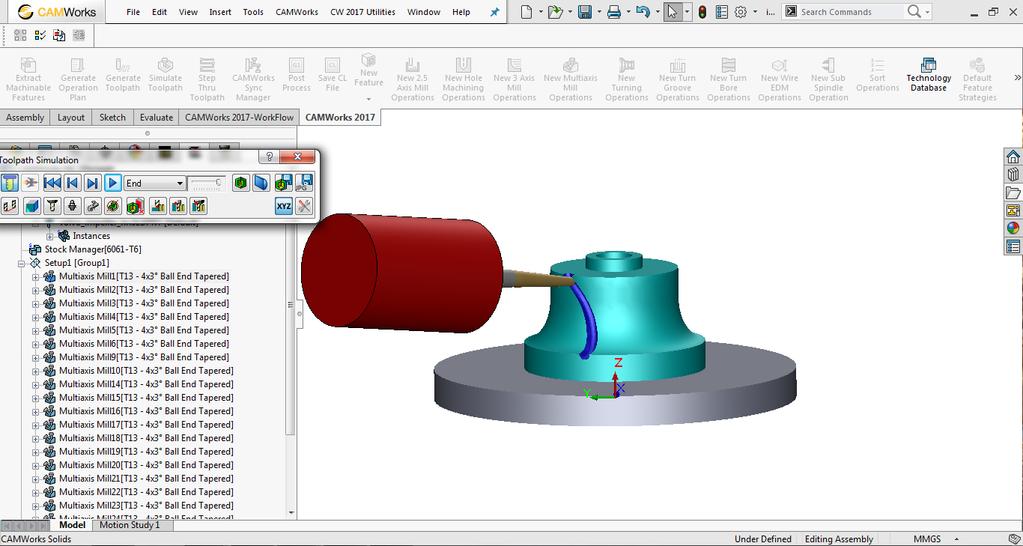Click the show-difference green cube icon
Viewport: 1023px width, 546px height.
pos(241,183)
